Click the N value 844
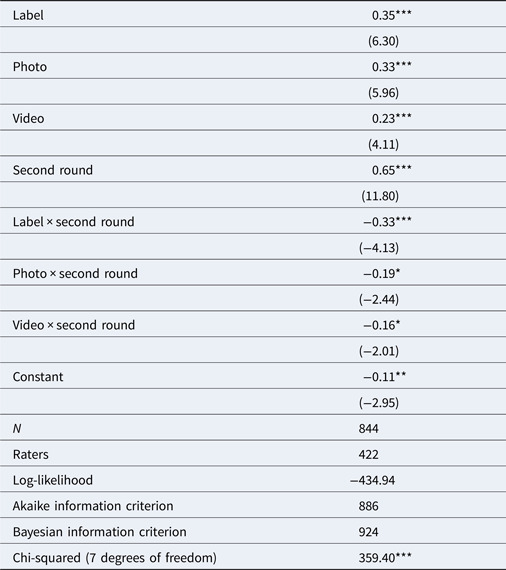Viewport: 506px width, 570px height. [369, 428]
